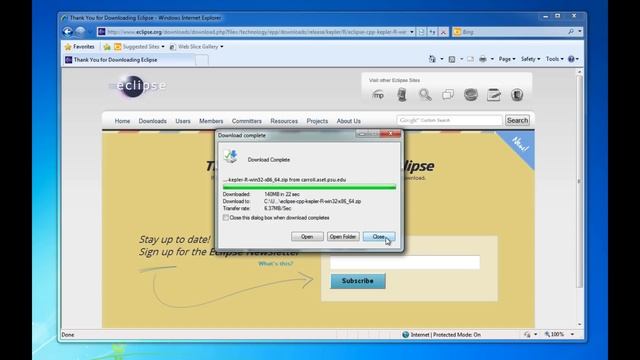This screenshot has width=640, height=360.
Task: Expand the Print button dropdown arrow
Action: pos(492,59)
